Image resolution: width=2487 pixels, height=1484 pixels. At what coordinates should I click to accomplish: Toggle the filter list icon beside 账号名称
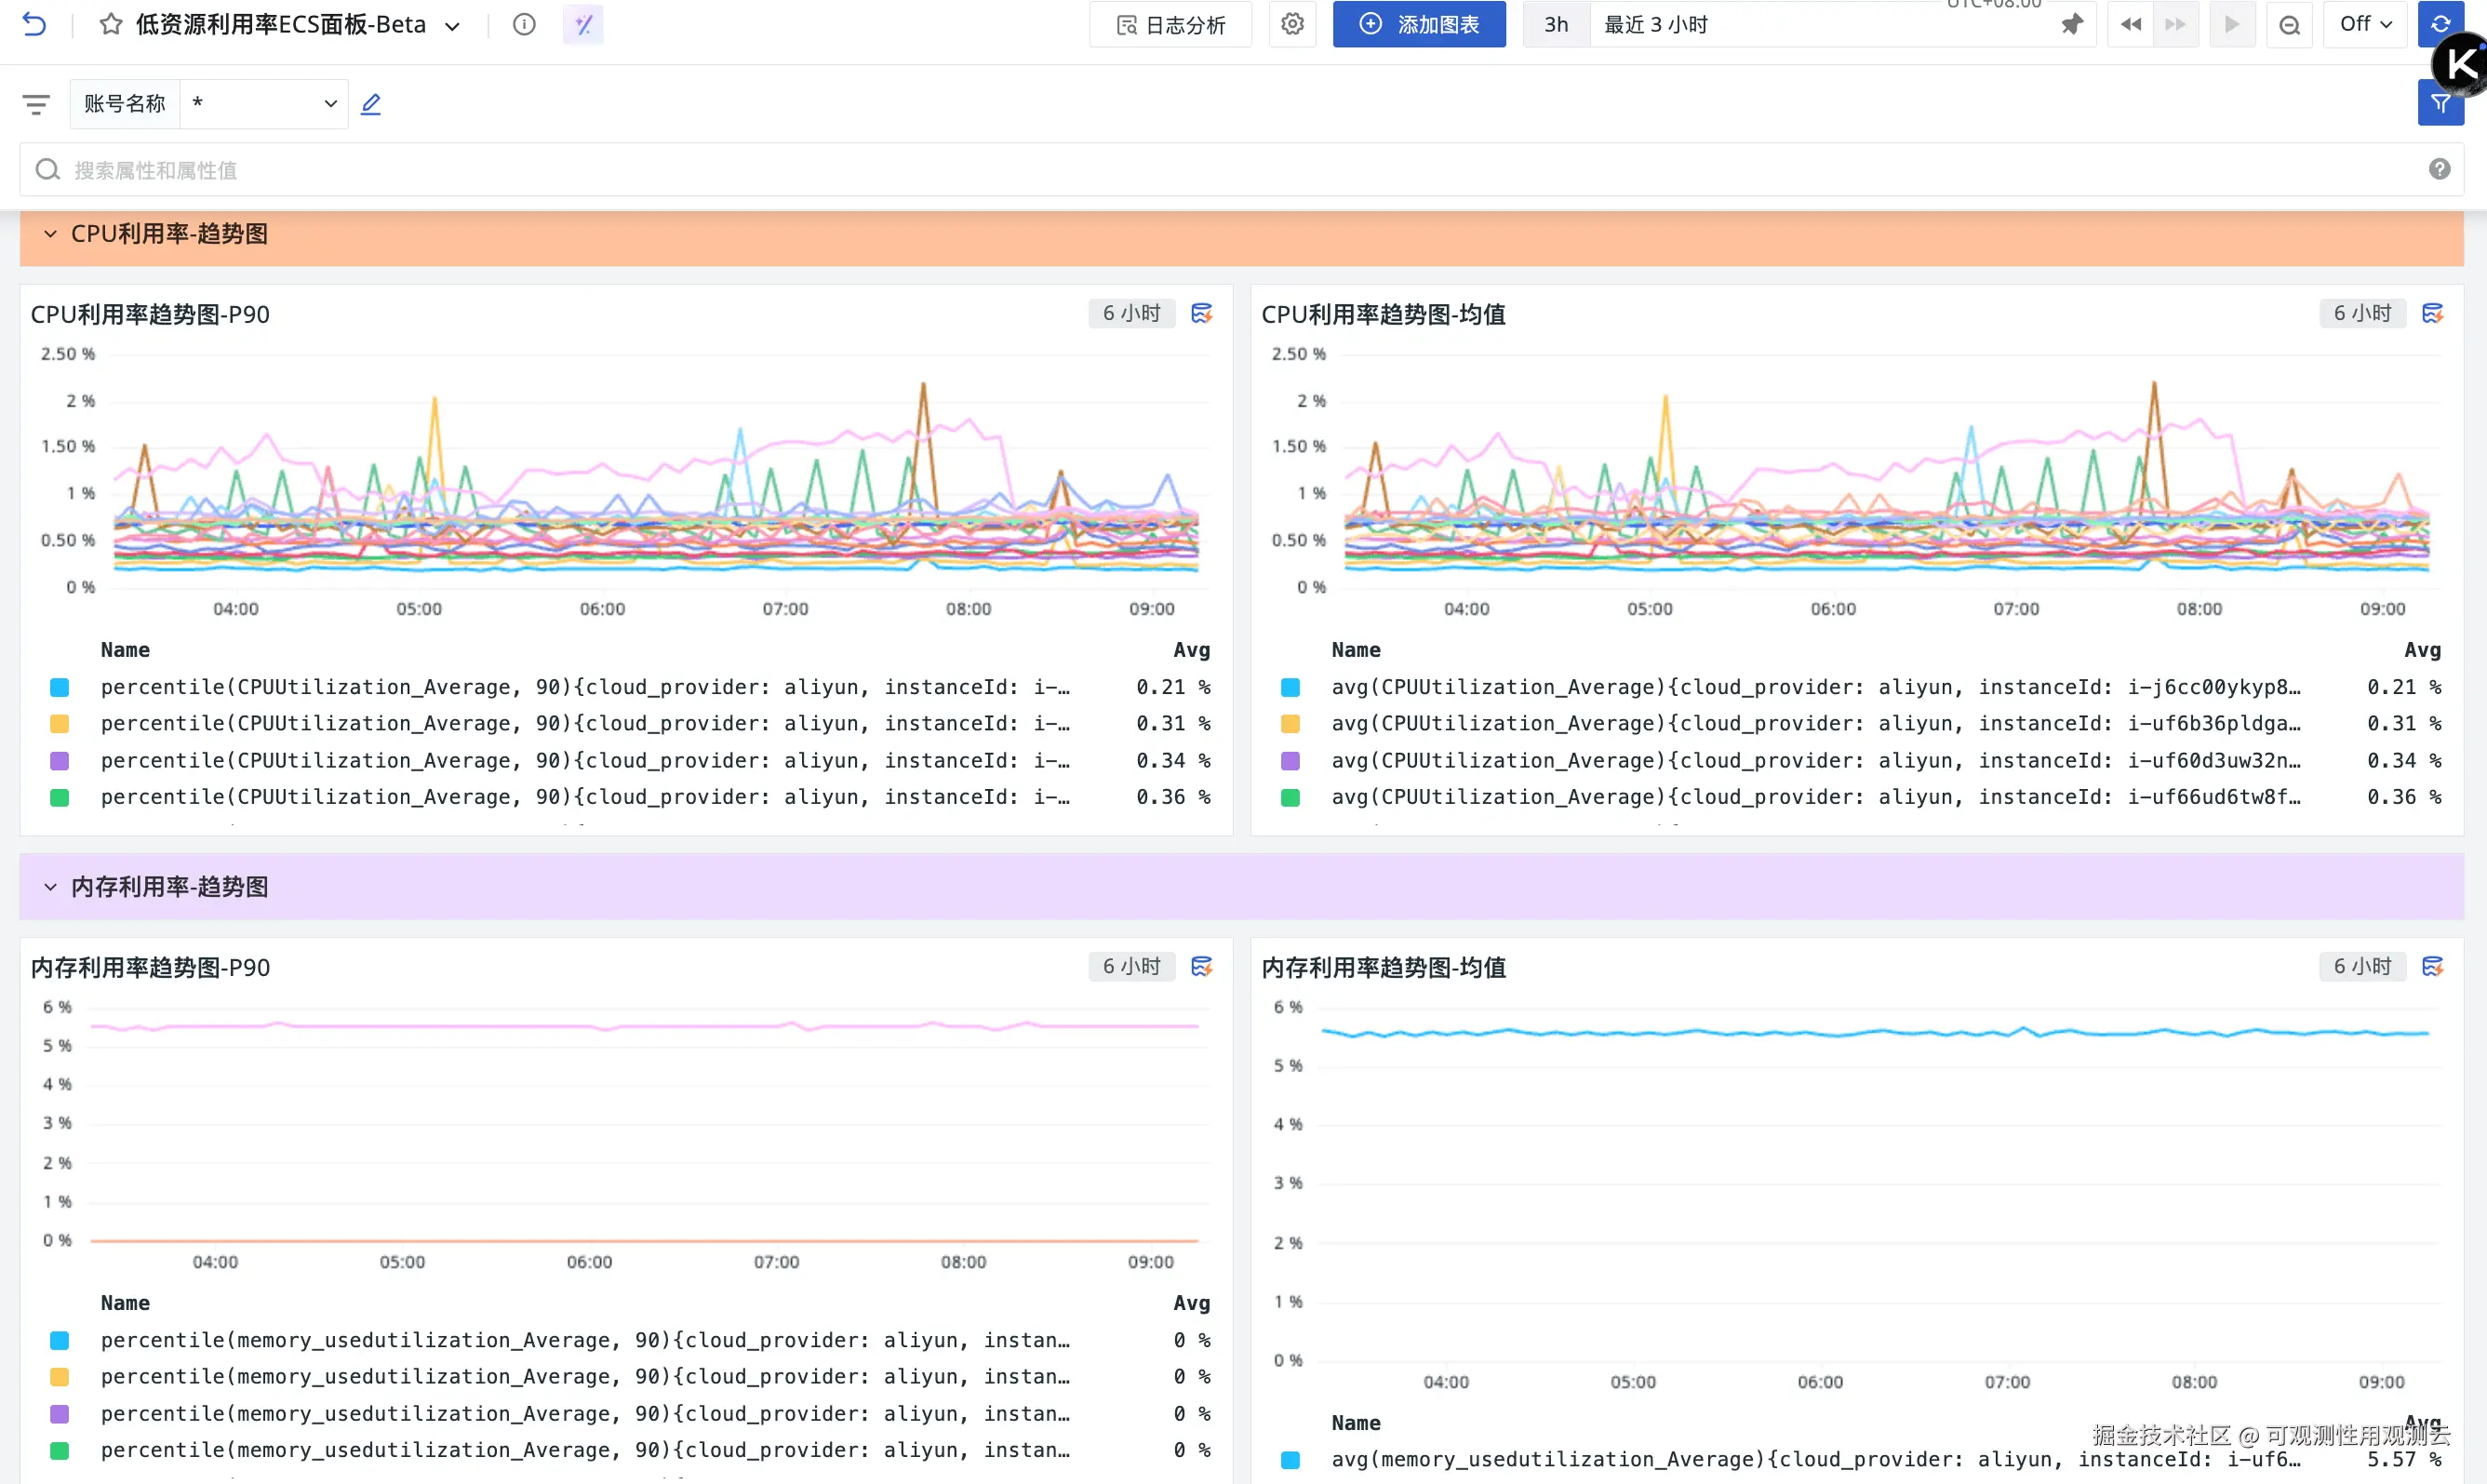36,104
